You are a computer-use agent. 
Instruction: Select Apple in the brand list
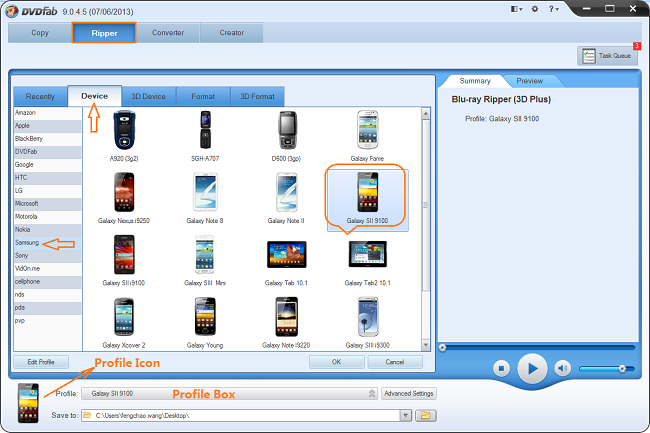pos(48,126)
